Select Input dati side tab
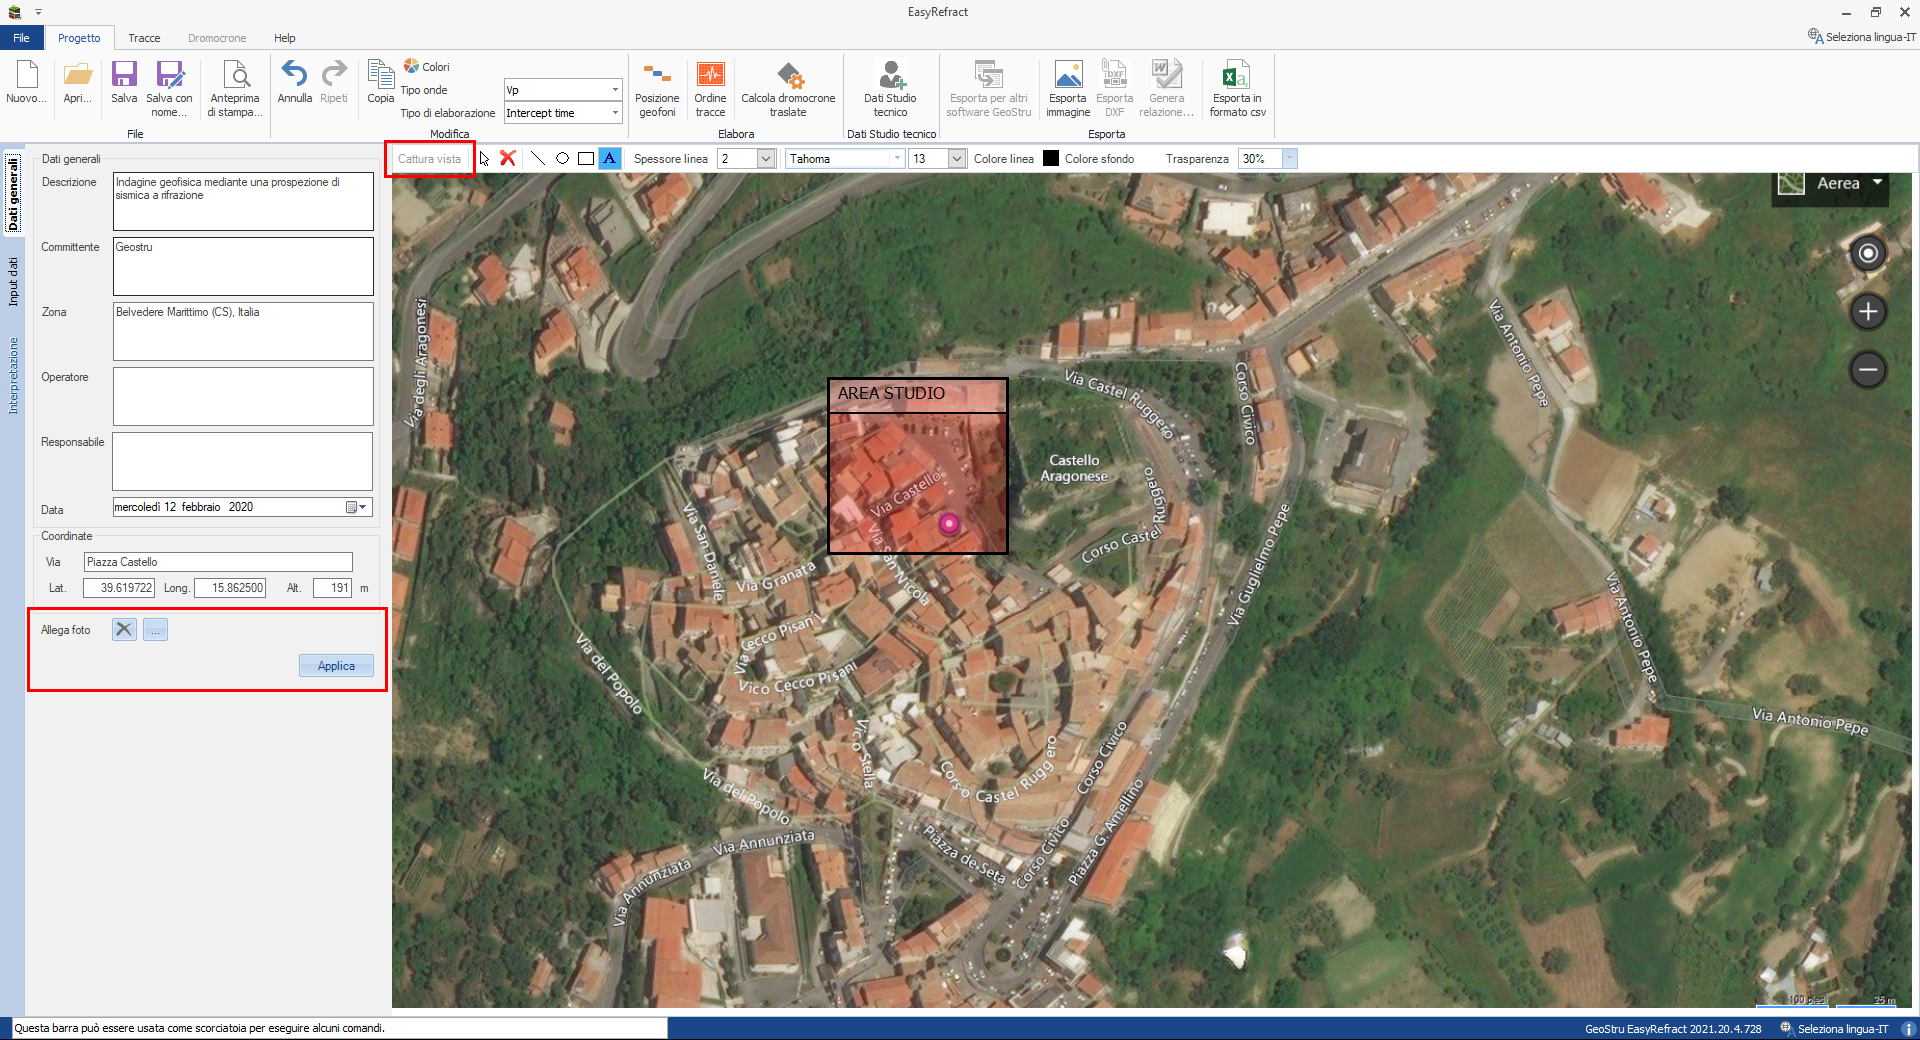 pos(13,281)
